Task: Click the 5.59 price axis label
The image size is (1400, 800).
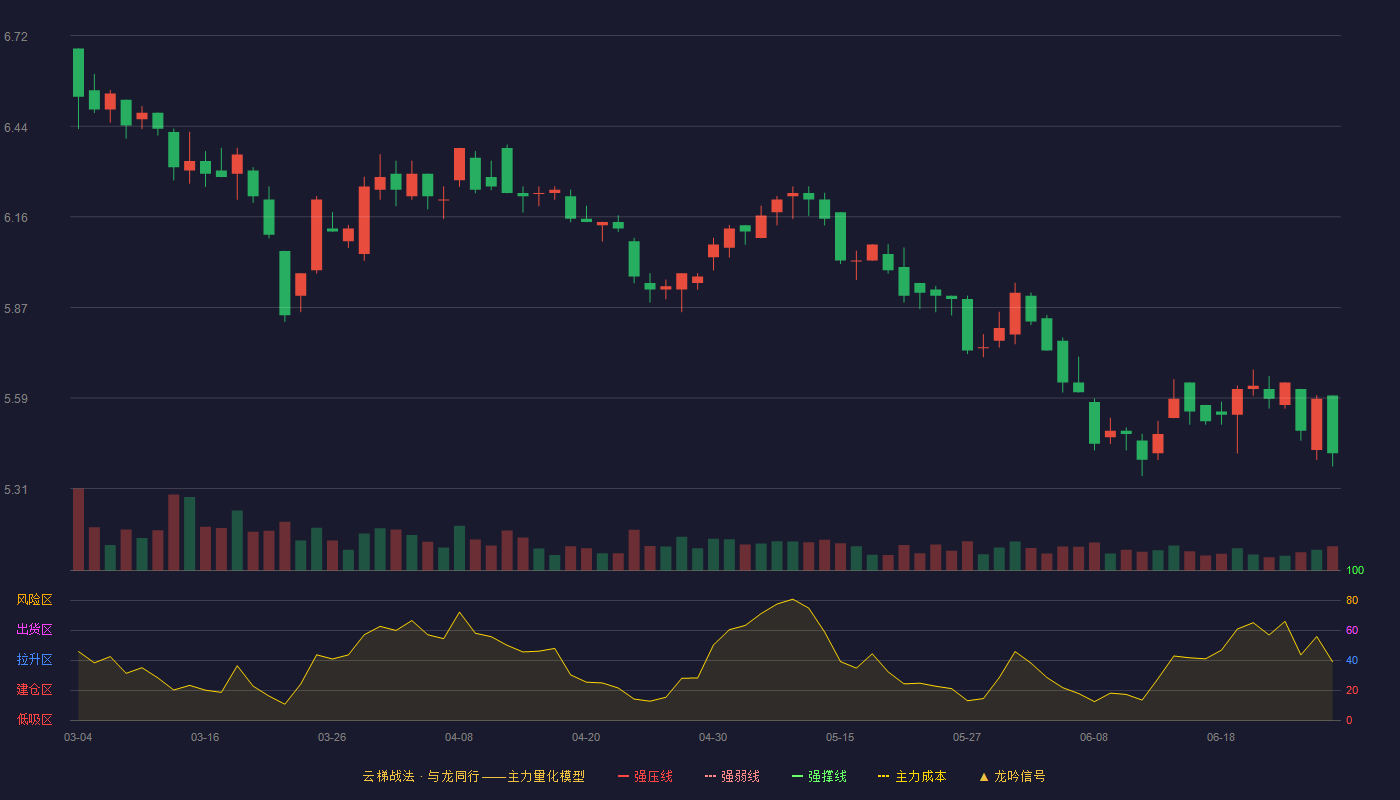Action: click(x=16, y=399)
